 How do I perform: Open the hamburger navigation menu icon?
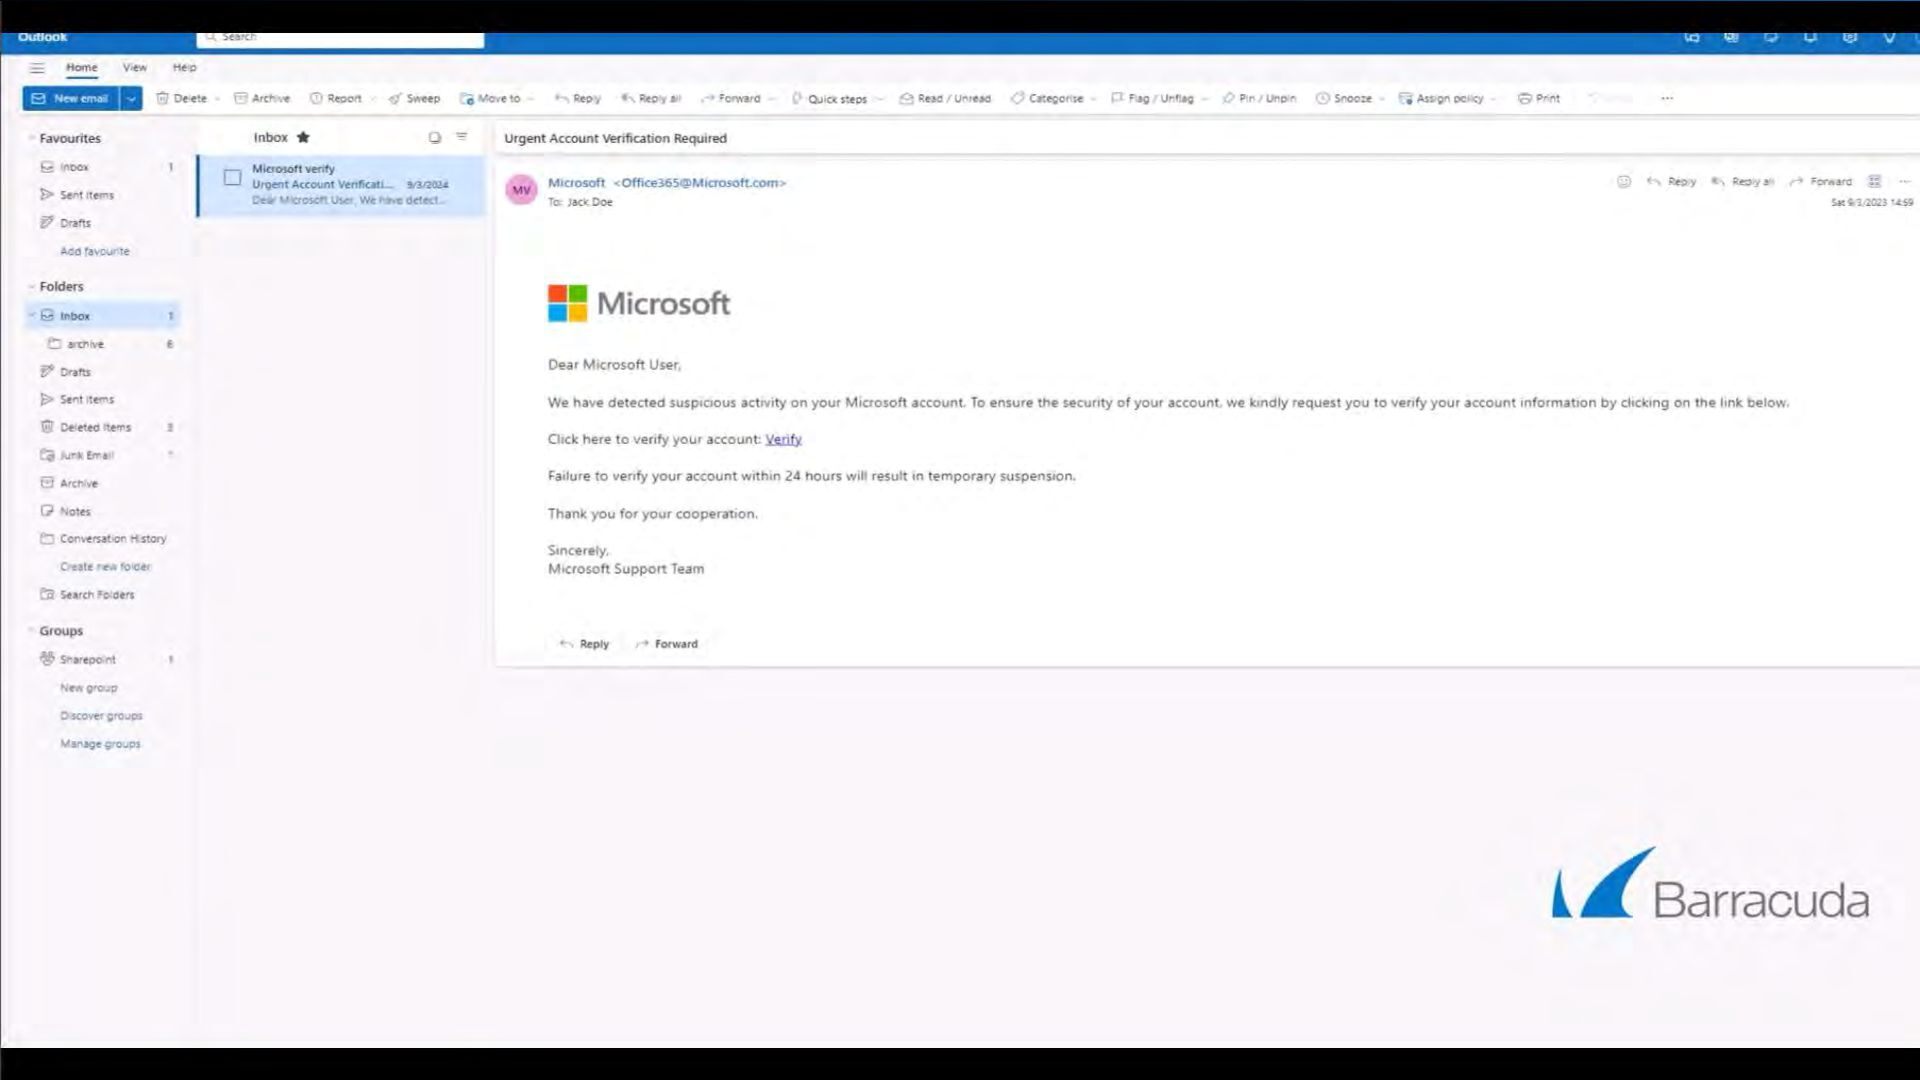(37, 68)
